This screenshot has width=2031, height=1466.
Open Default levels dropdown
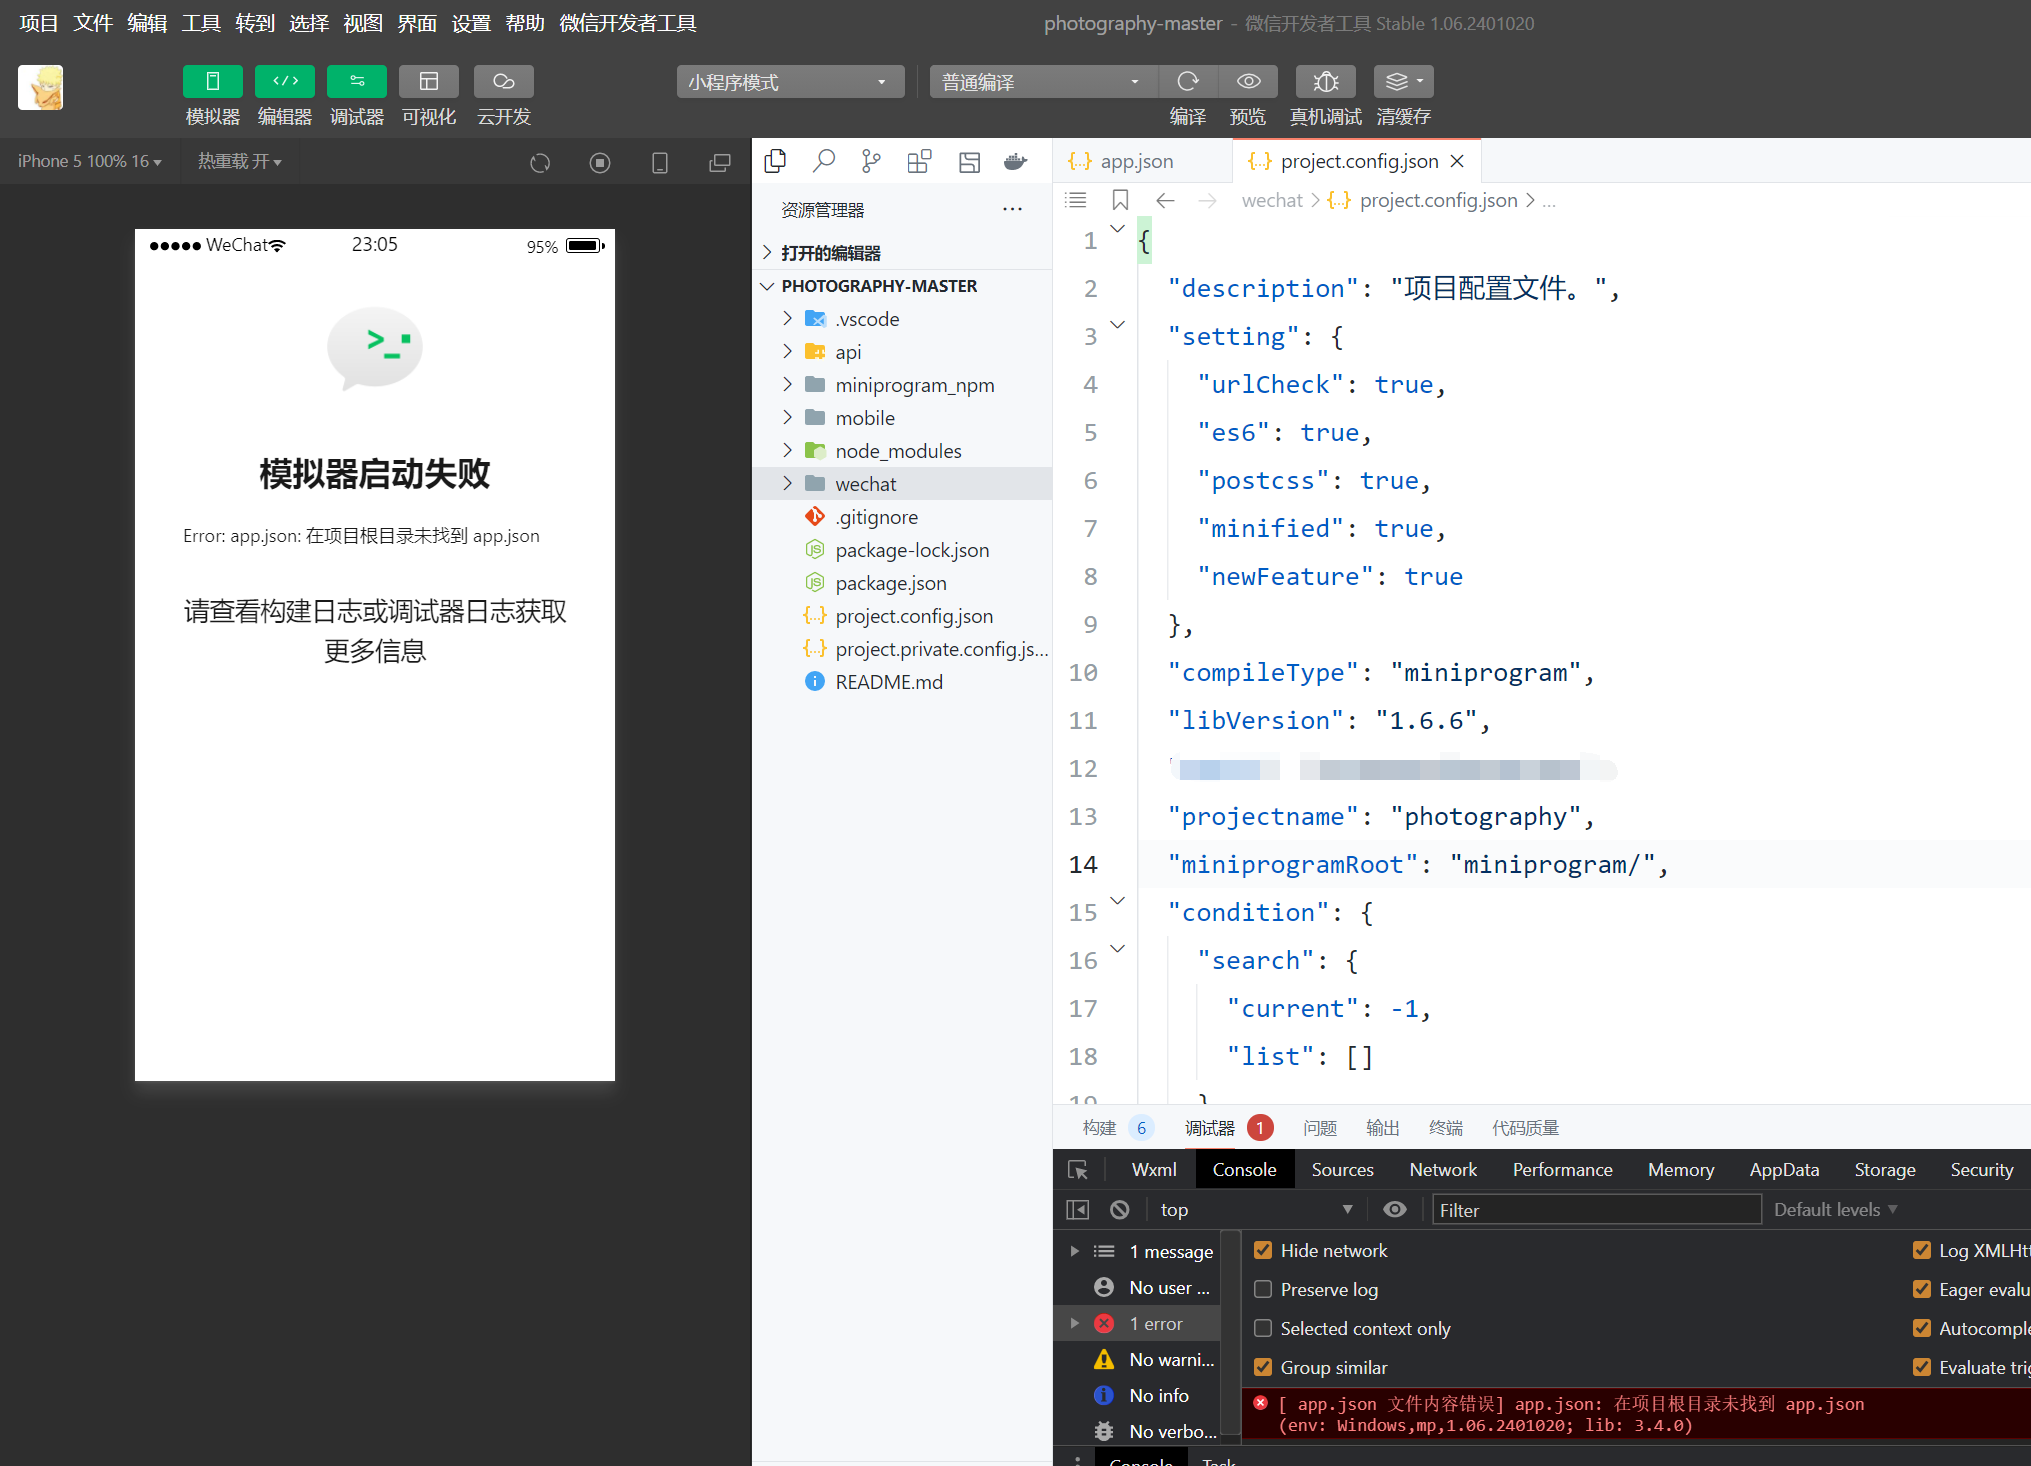pyautogui.click(x=1835, y=1210)
